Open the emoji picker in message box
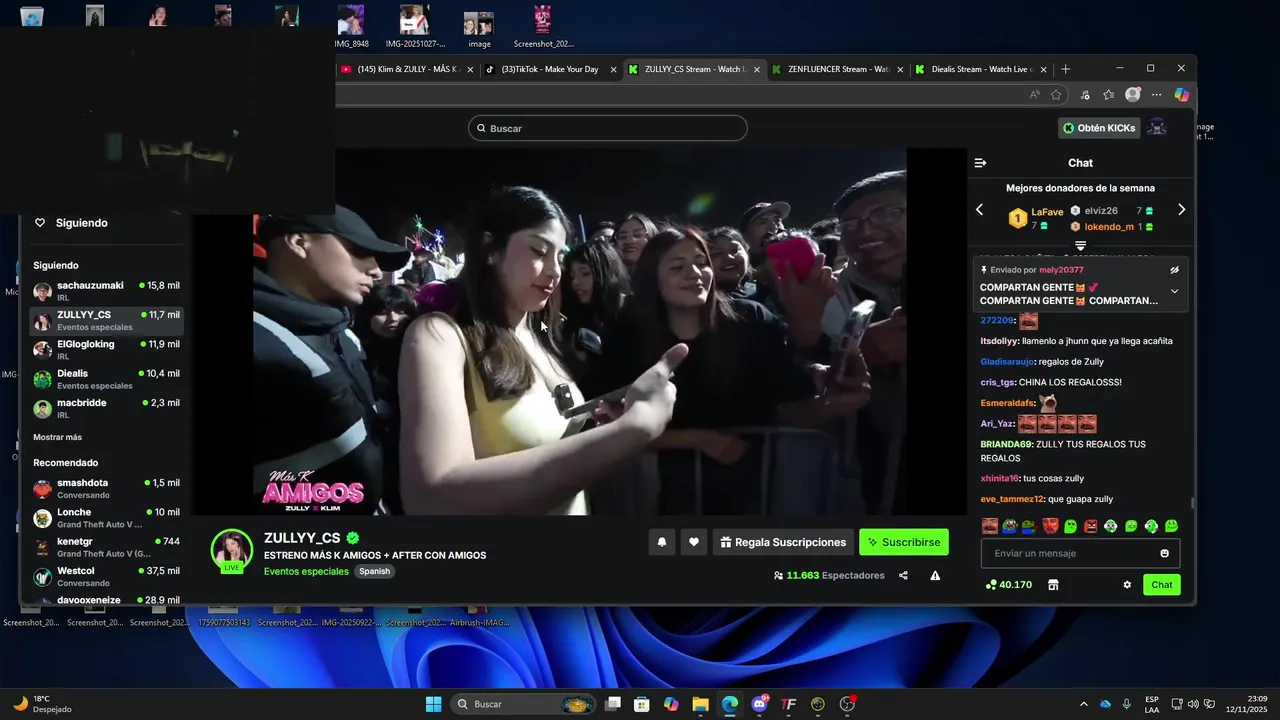This screenshot has height=720, width=1280. pyautogui.click(x=1164, y=553)
